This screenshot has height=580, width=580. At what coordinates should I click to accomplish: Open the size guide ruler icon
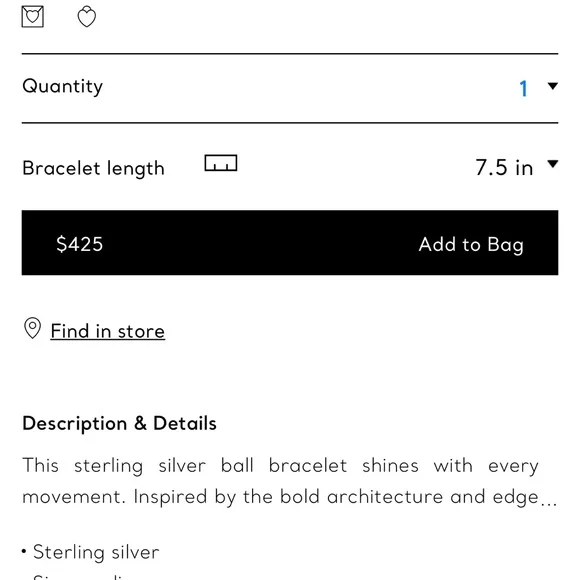pyautogui.click(x=221, y=163)
